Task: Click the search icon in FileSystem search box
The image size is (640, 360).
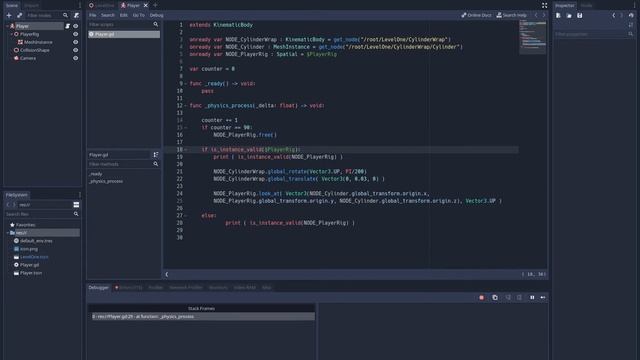Action: (76, 214)
